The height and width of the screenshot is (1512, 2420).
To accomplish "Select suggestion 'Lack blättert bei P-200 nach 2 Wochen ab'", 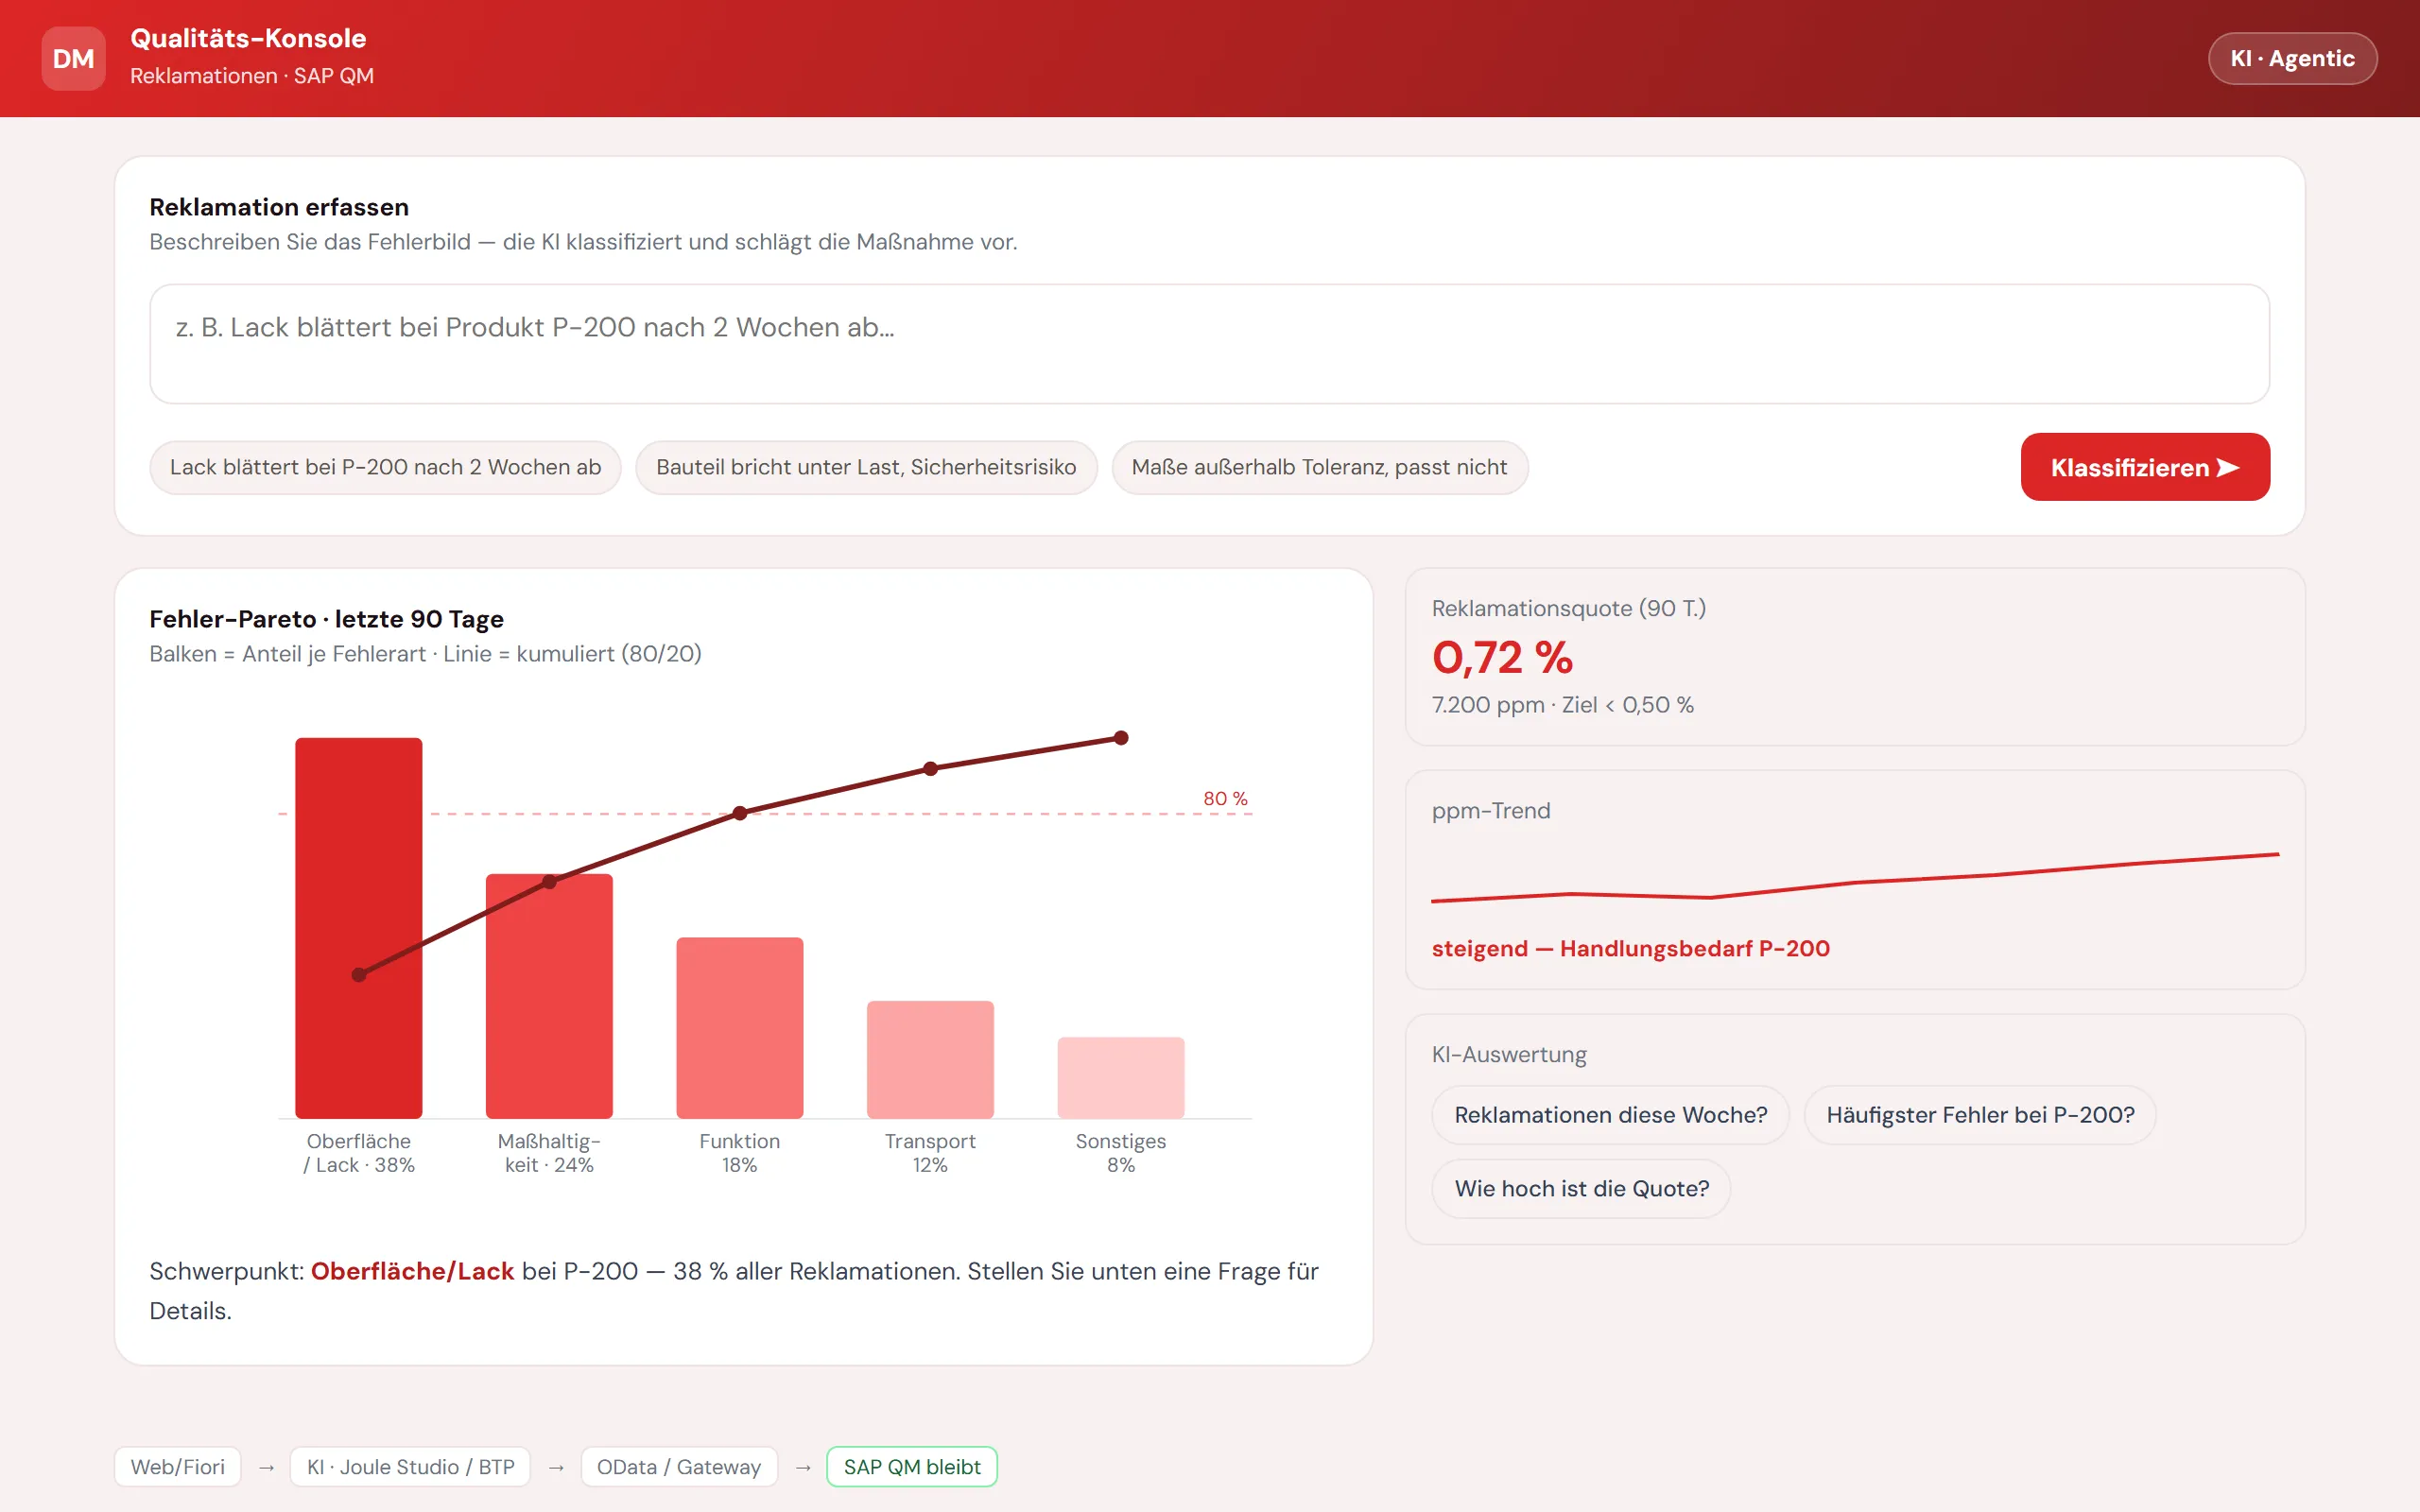I will pos(385,467).
